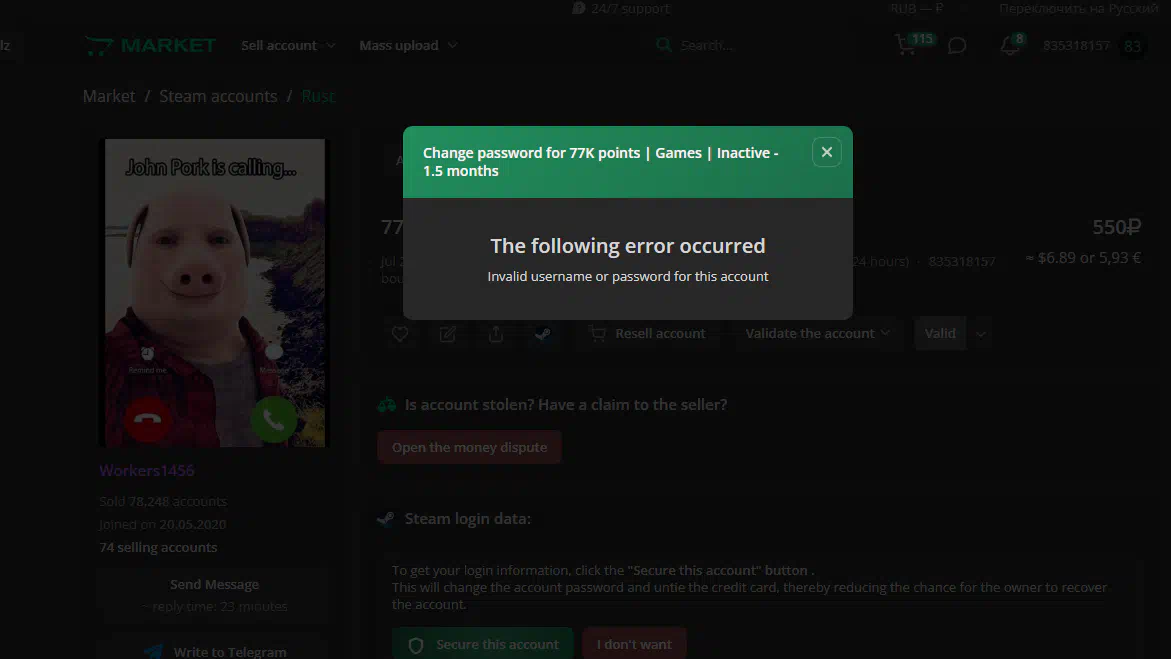Click Open the money dispute
1171x659 pixels.
[469, 447]
